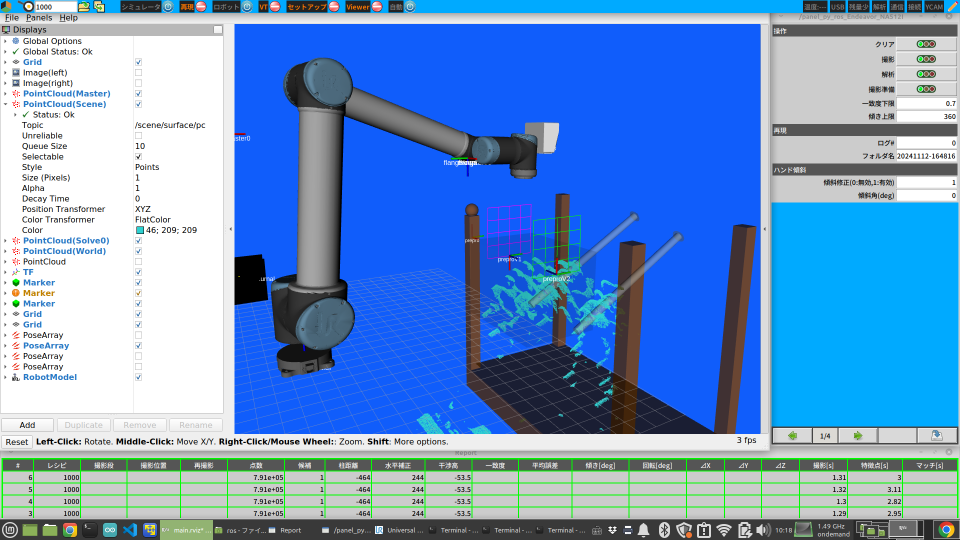Screen dimensions: 960x540
Task: Open the File menu
Action: click(12, 18)
